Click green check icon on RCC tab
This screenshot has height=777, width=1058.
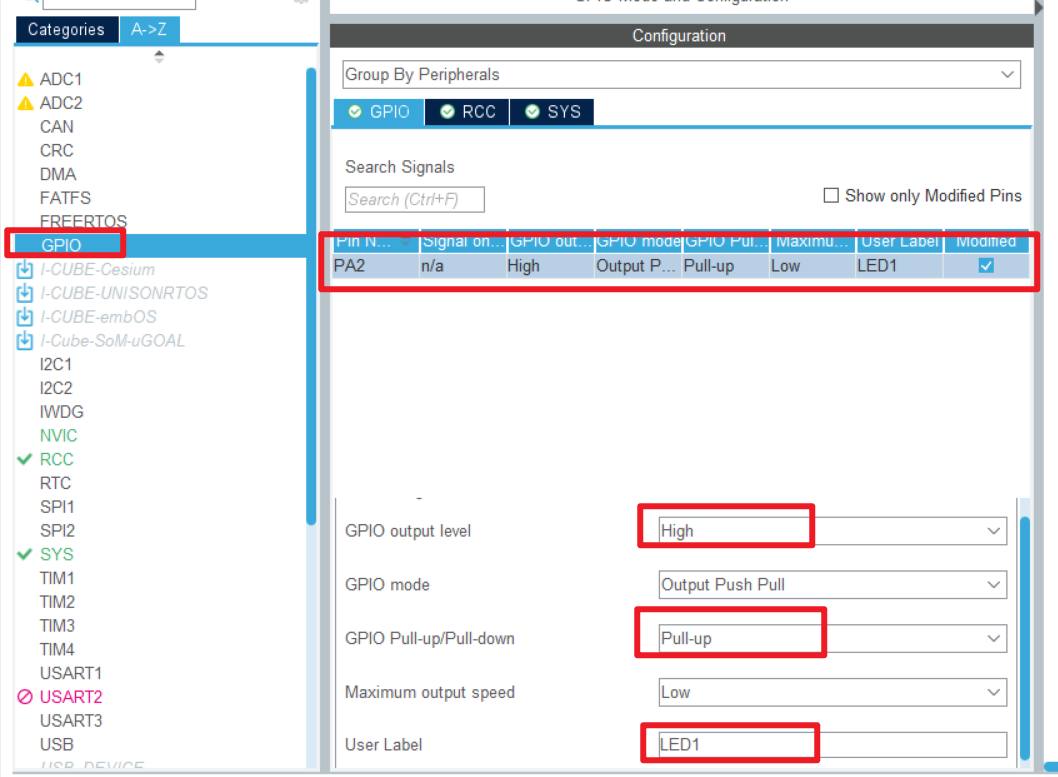coord(447,111)
